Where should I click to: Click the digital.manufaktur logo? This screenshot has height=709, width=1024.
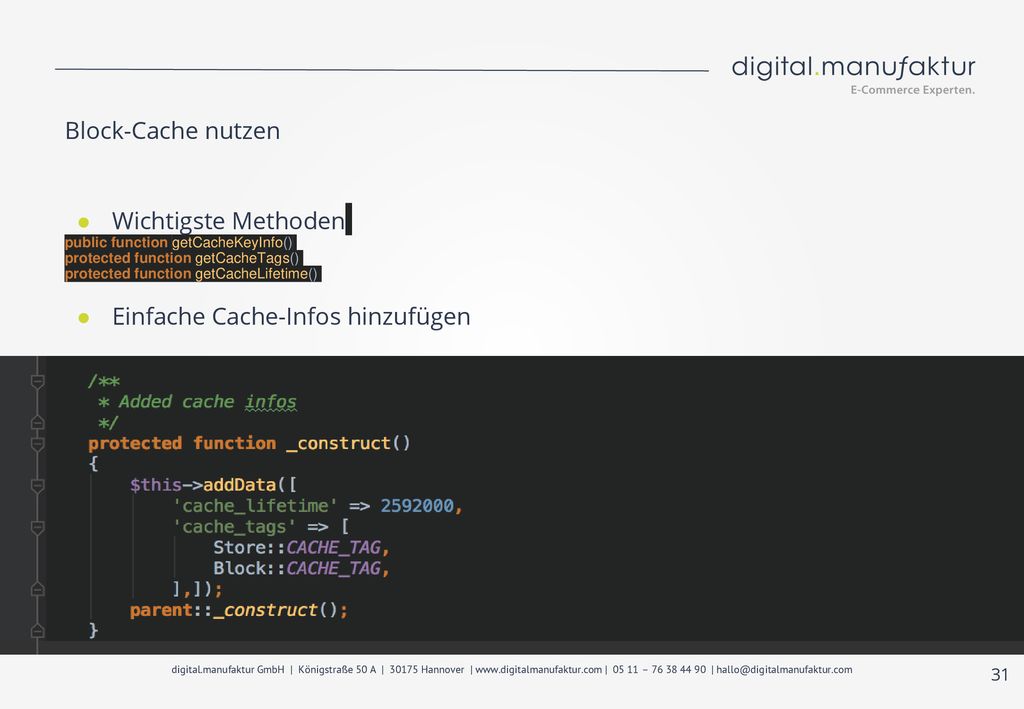853,67
